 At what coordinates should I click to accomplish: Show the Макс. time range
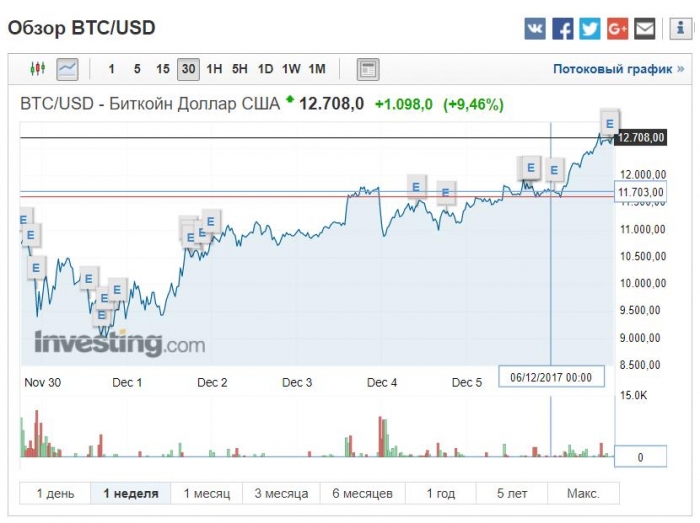pos(583,493)
